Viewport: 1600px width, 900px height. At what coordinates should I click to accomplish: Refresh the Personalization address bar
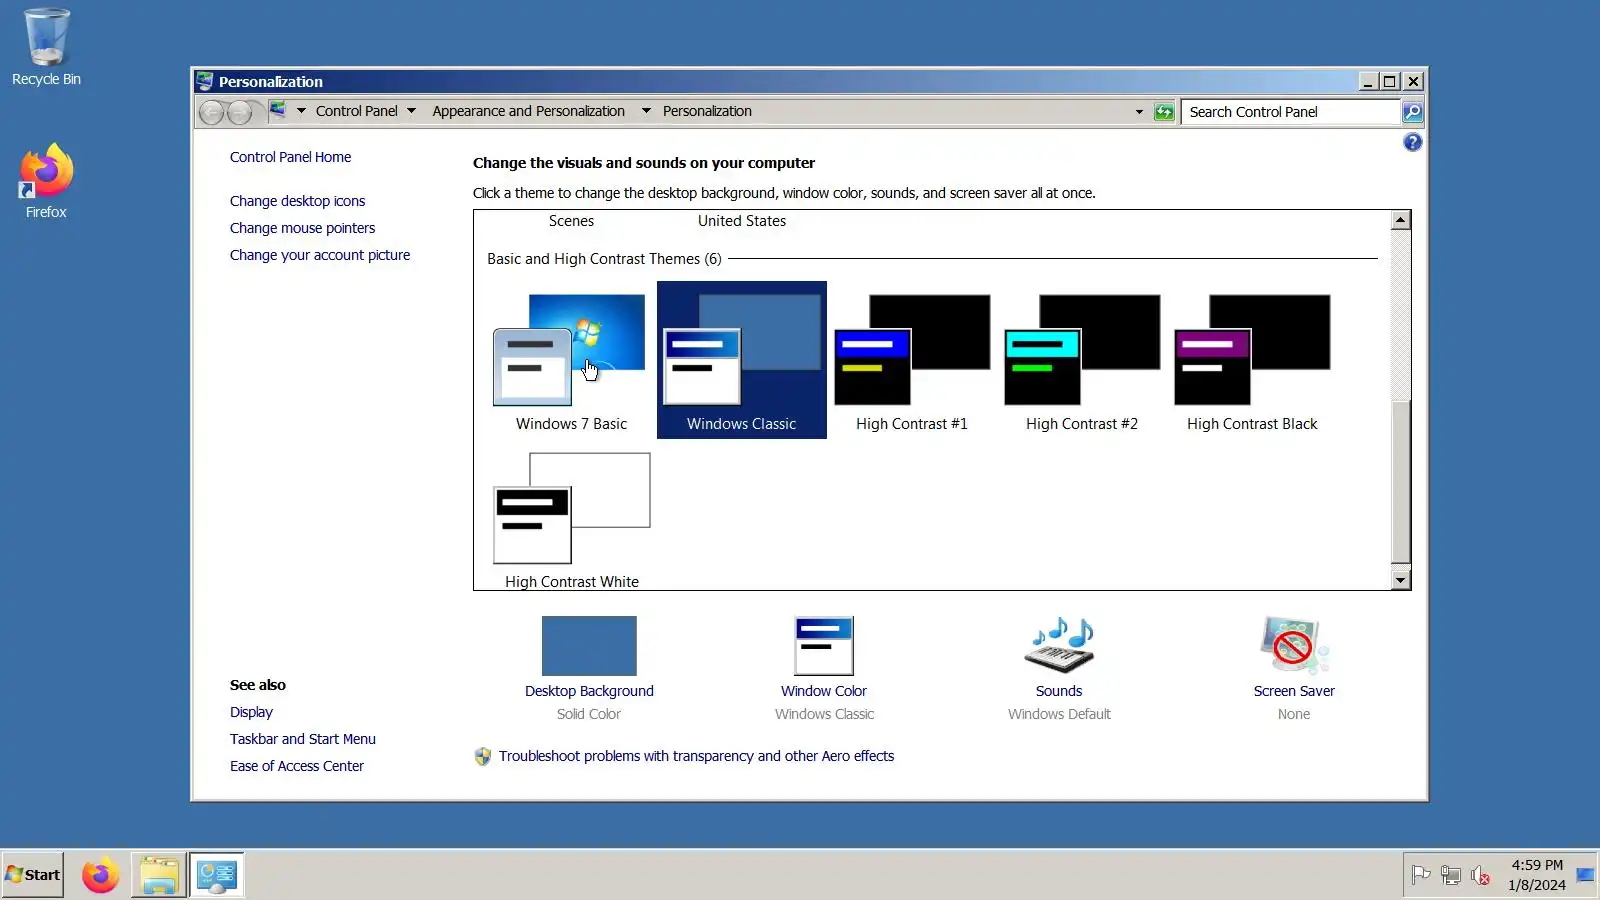(1164, 112)
